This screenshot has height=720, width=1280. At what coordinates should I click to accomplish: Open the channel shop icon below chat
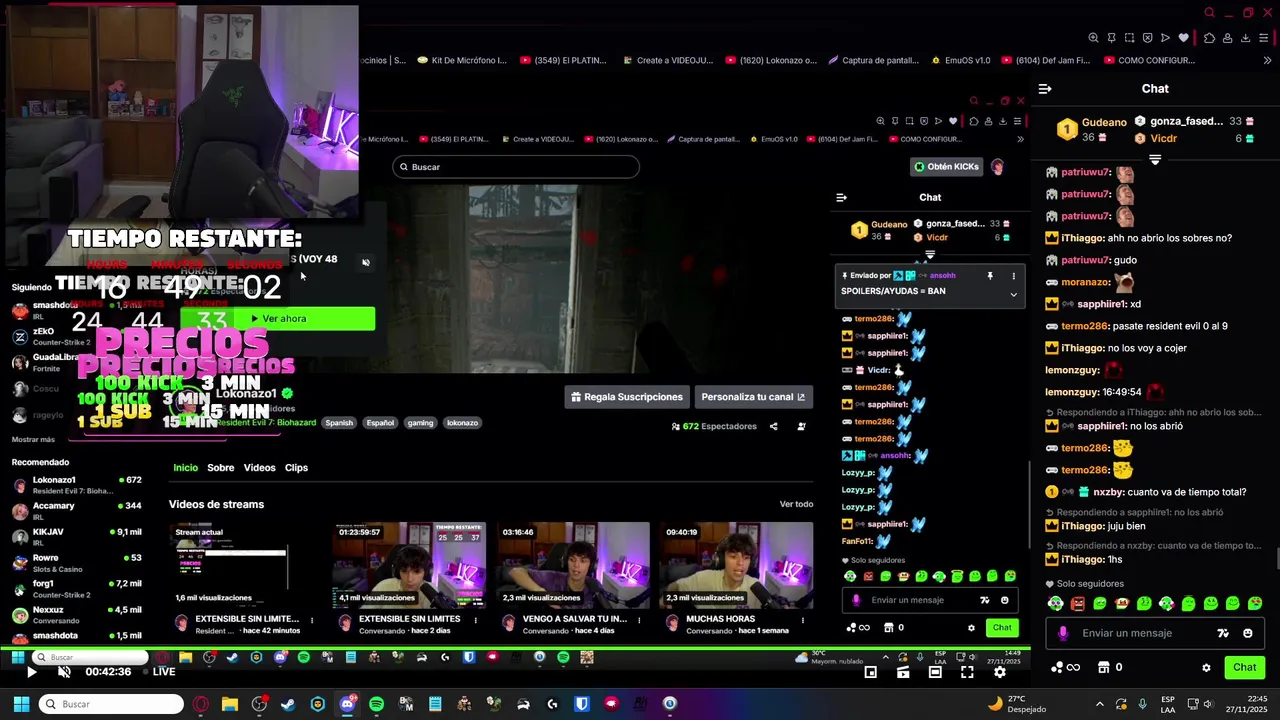point(1104,667)
